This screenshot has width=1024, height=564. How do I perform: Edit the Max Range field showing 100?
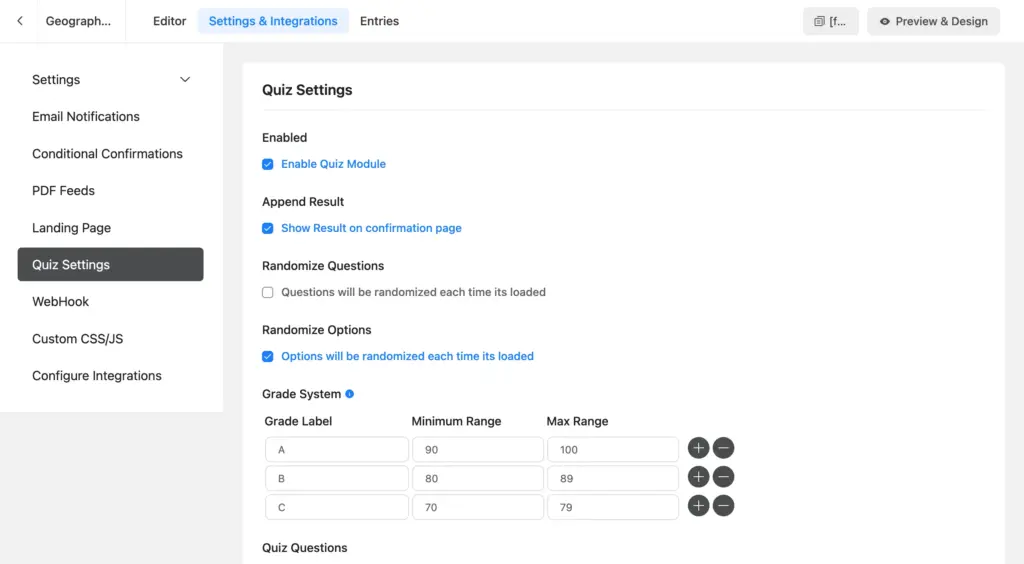(x=613, y=449)
